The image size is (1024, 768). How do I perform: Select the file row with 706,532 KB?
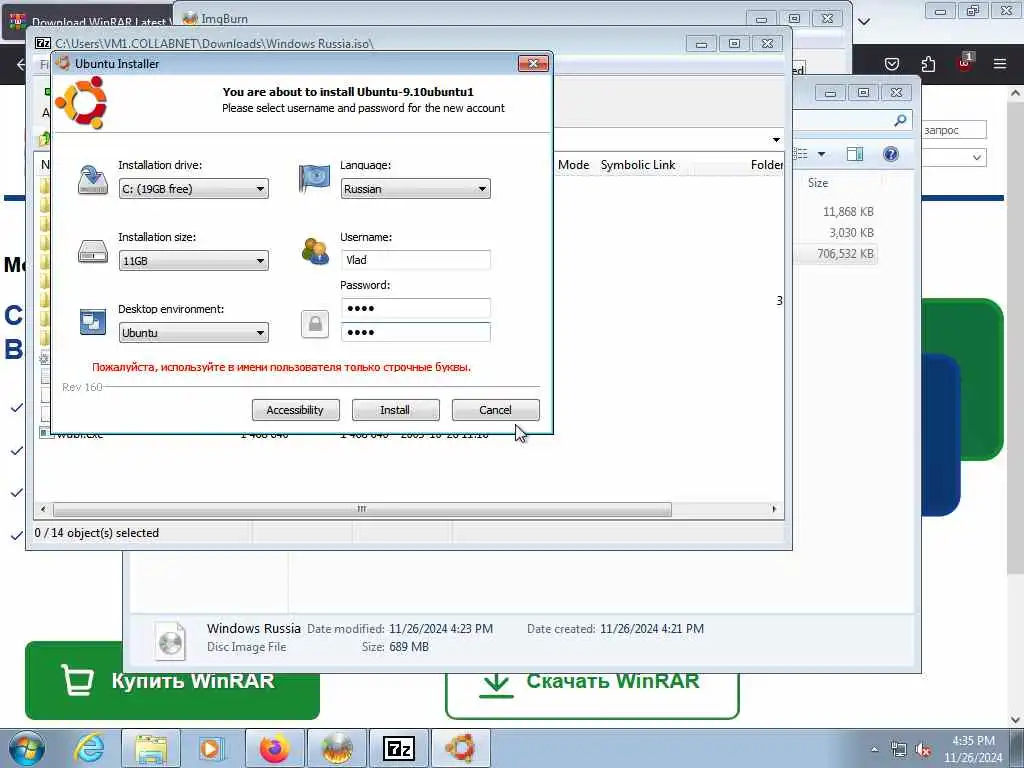click(x=836, y=253)
